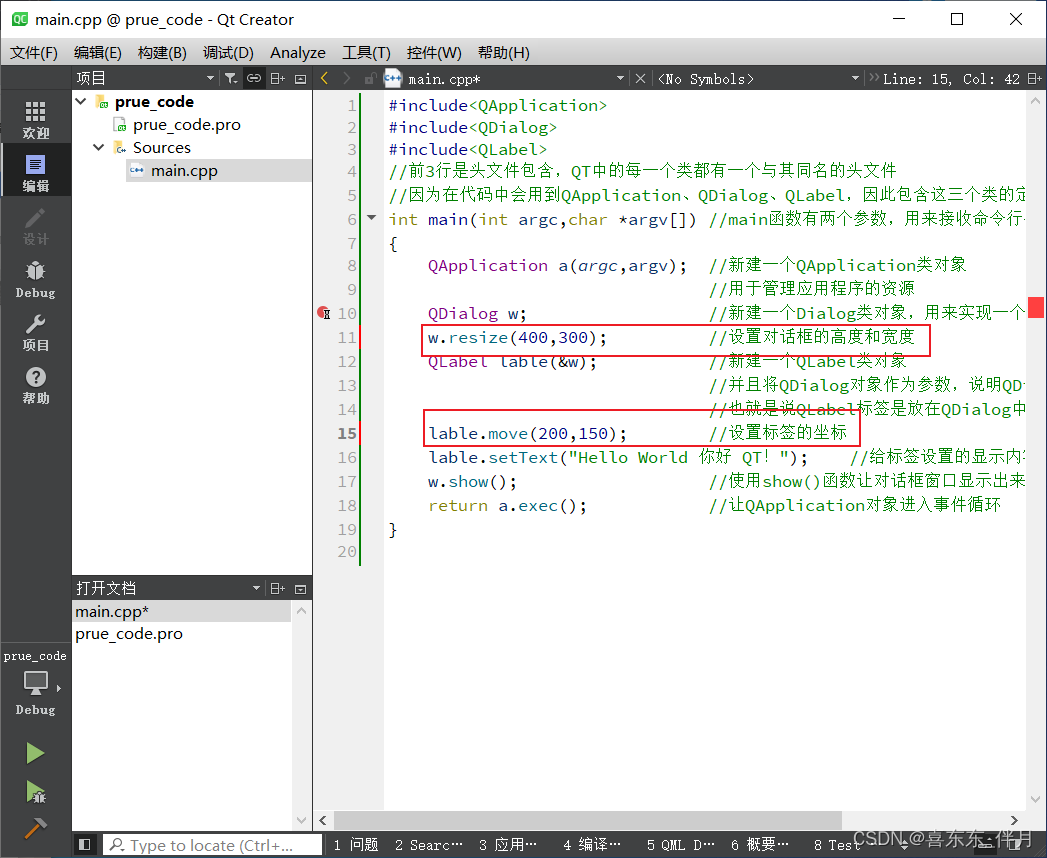The height and width of the screenshot is (858, 1047).
Task: Switch to the 4 编译 output tab
Action: [592, 844]
